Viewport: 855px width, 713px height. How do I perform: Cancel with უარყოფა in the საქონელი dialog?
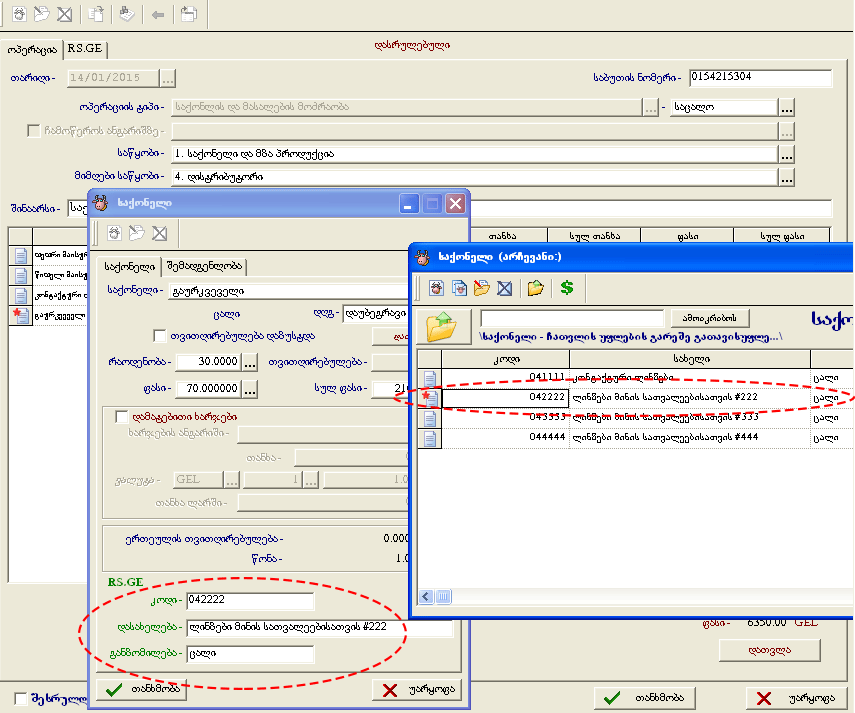417,690
